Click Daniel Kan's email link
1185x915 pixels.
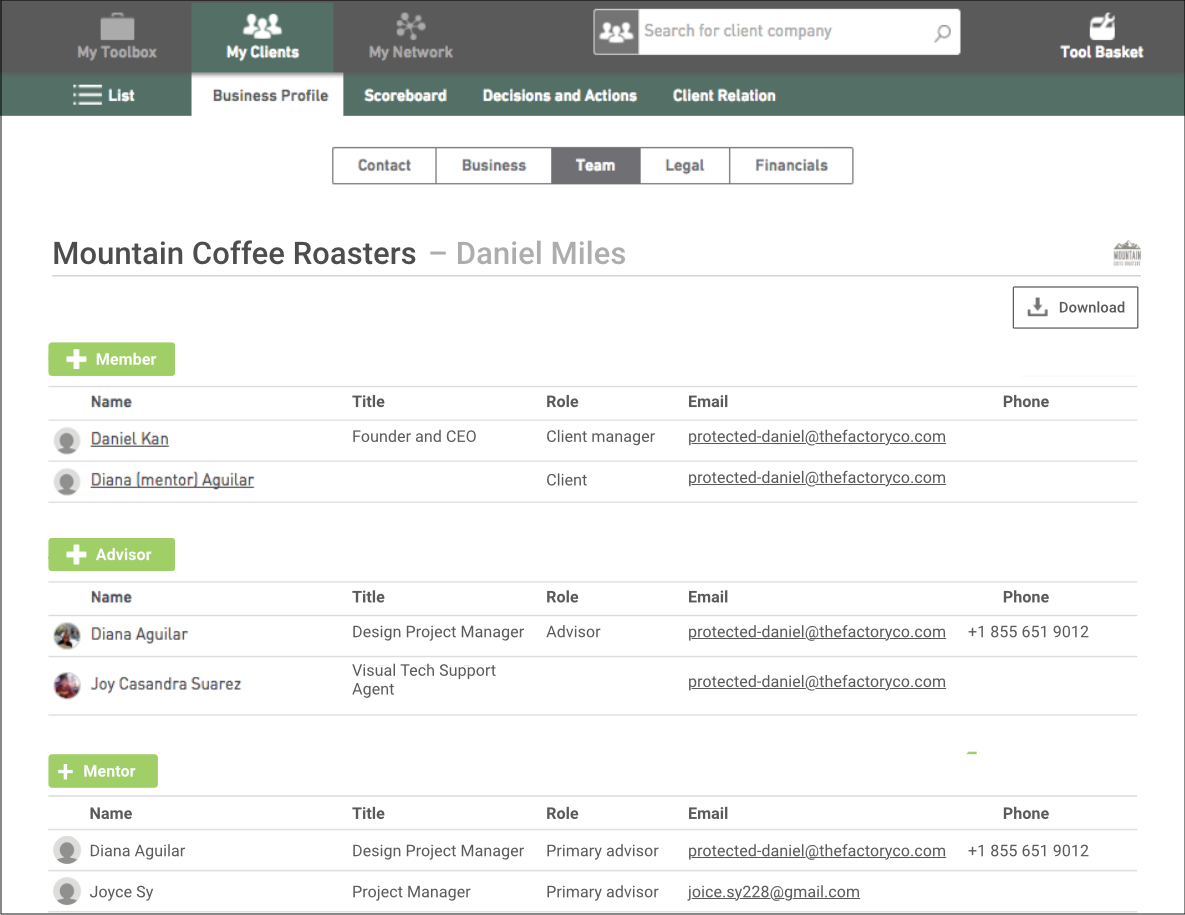[816, 437]
